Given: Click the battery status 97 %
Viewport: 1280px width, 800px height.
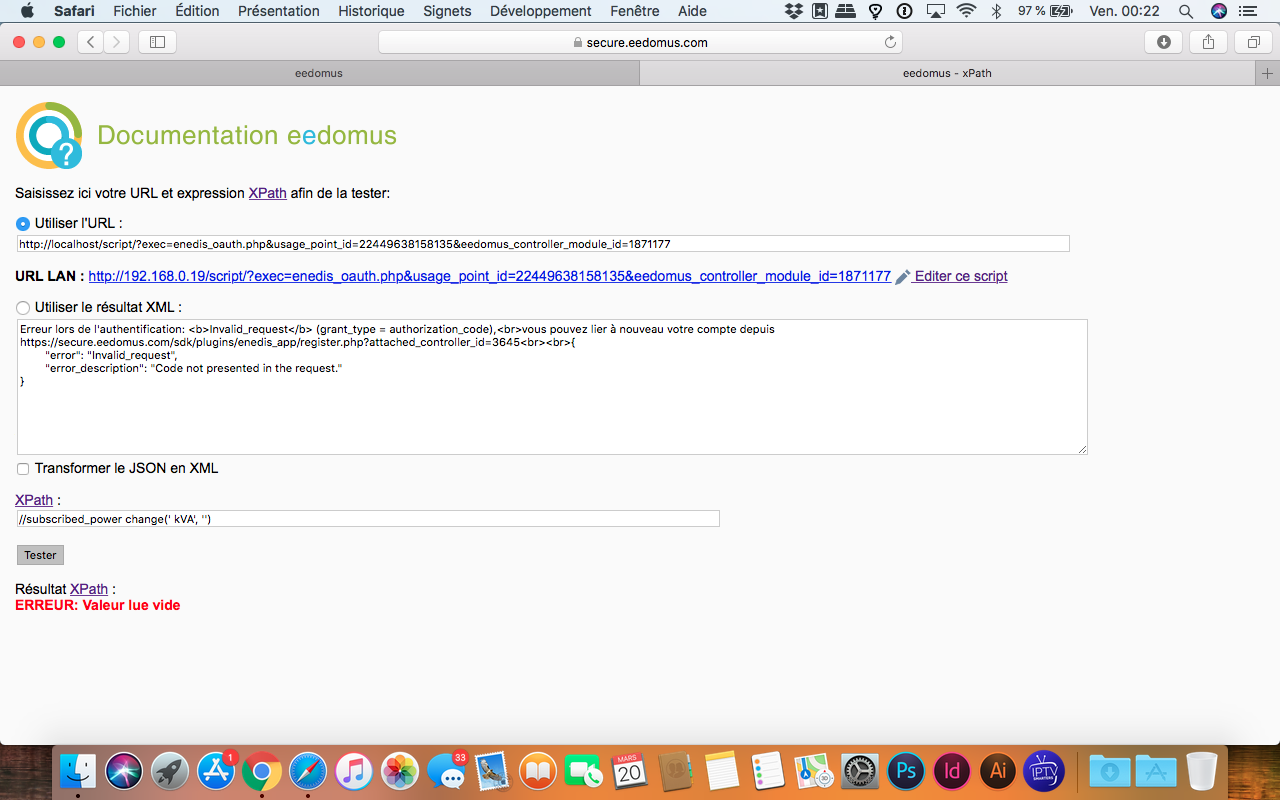Looking at the screenshot, I should [1045, 11].
